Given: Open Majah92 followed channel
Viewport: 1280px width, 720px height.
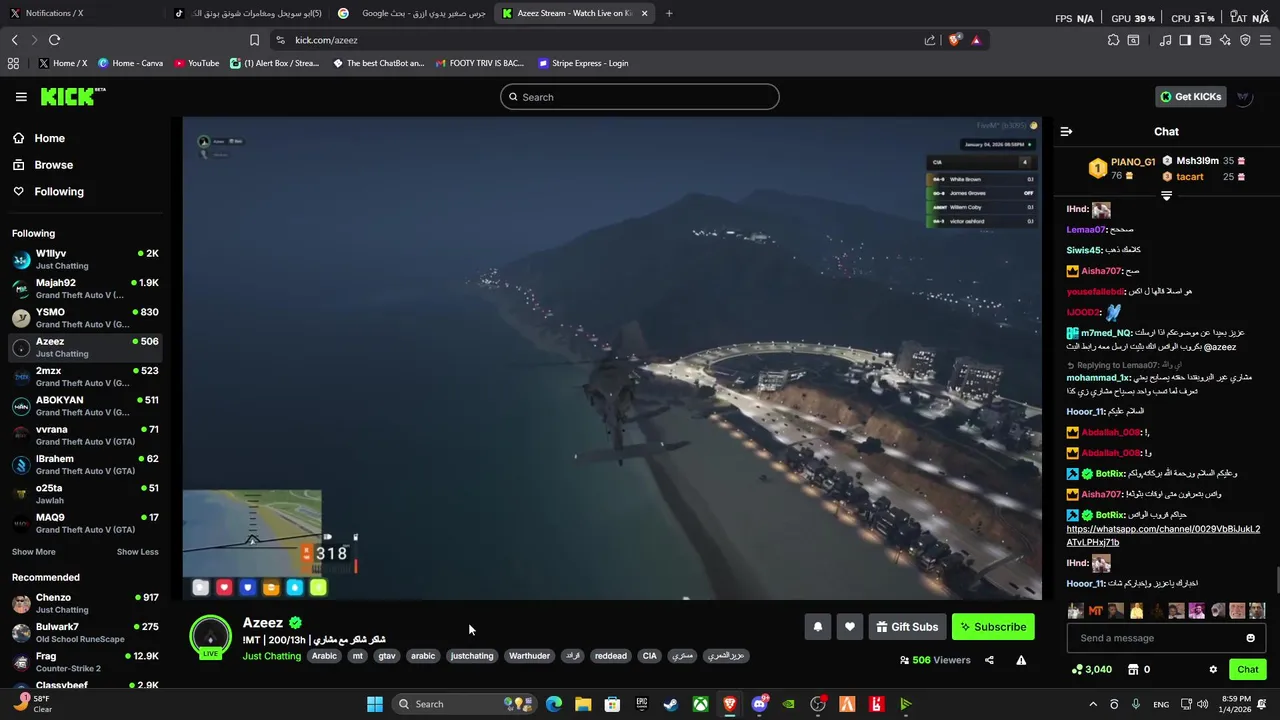Looking at the screenshot, I should point(86,289).
